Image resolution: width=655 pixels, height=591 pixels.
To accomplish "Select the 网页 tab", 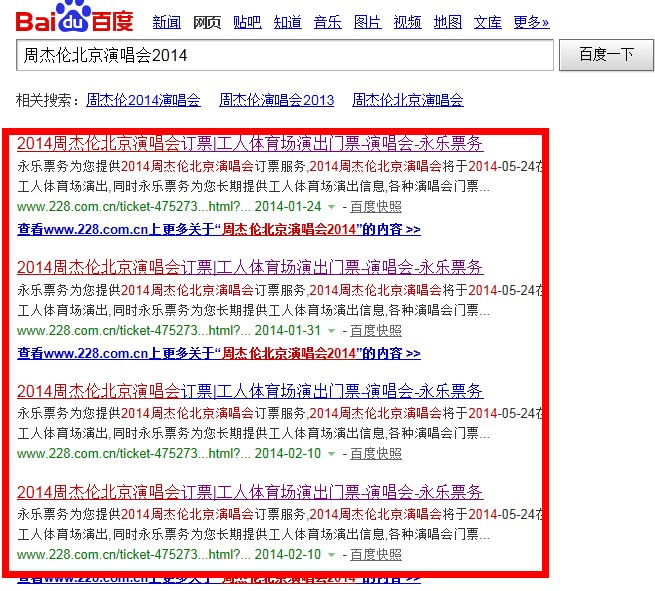I will point(207,22).
